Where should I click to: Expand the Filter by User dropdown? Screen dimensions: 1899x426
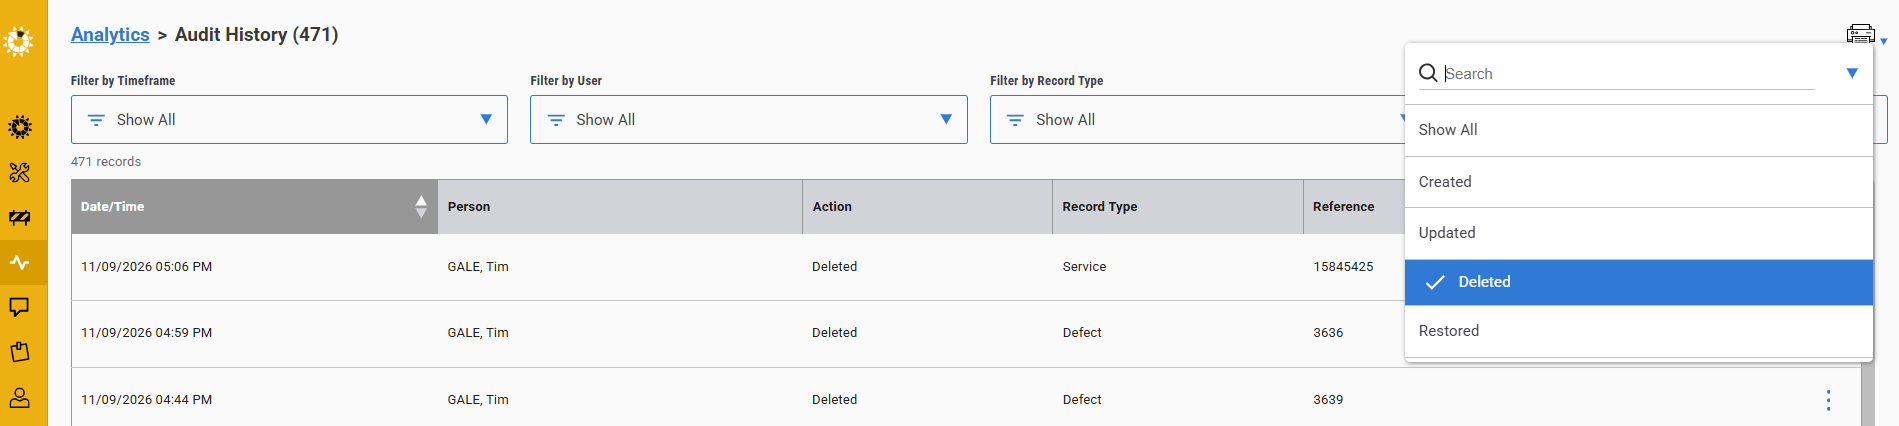coord(748,120)
